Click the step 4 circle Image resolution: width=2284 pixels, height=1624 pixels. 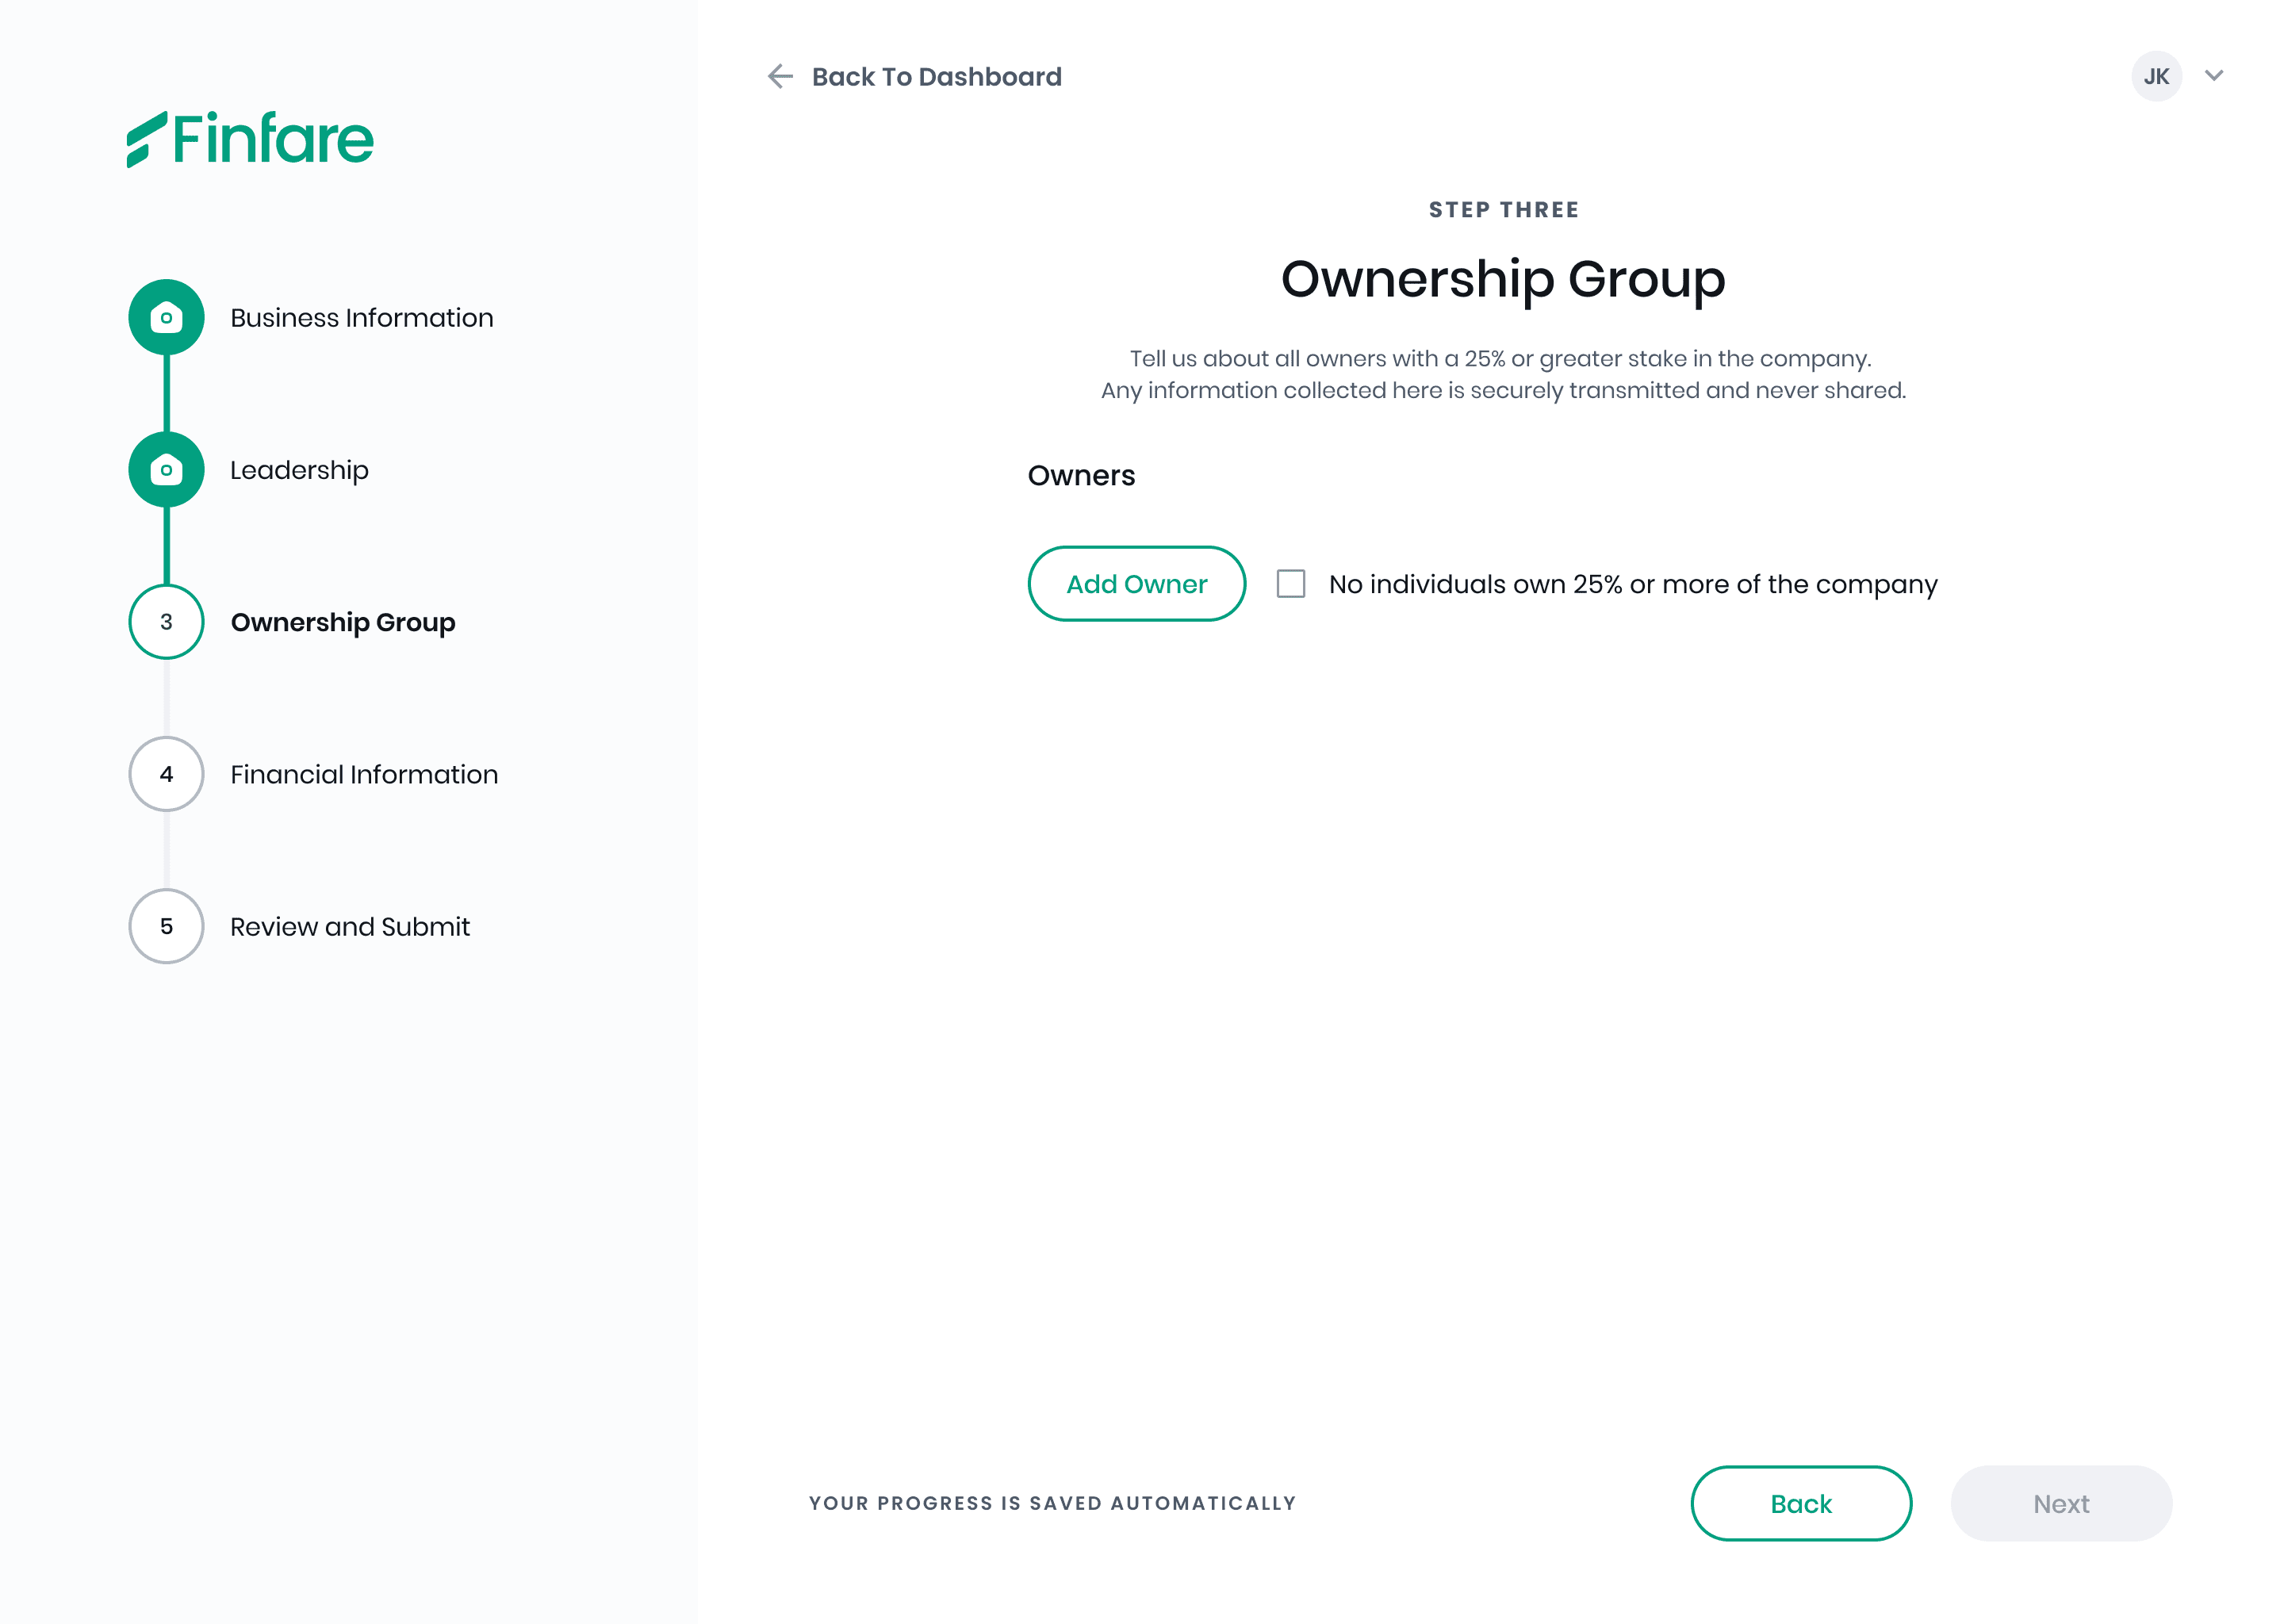[x=166, y=774]
